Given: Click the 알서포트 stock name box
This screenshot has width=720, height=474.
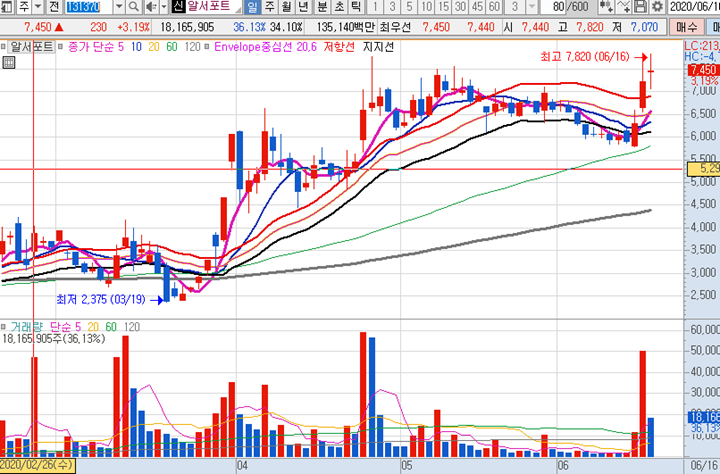Looking at the screenshot, I should [214, 6].
